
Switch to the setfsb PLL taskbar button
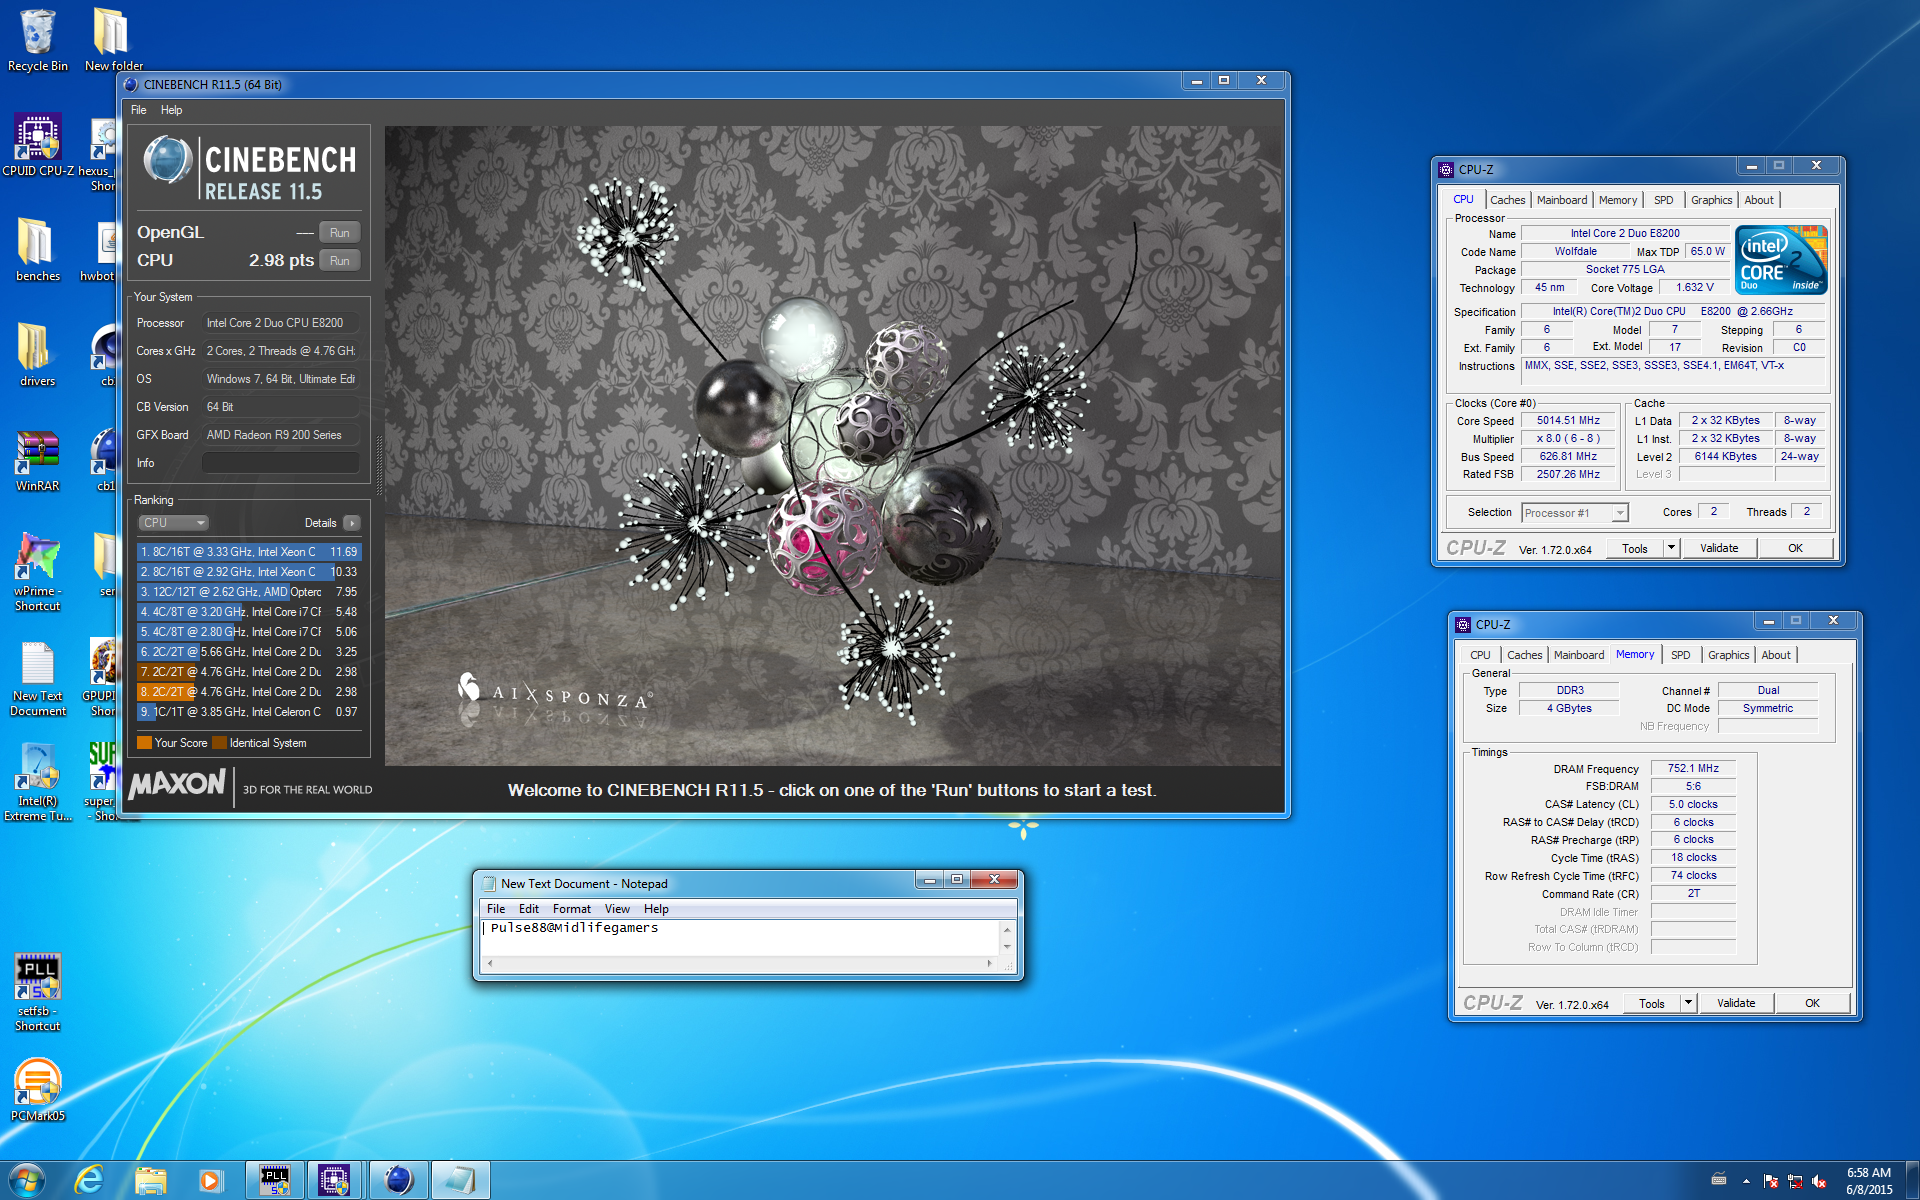(274, 1180)
